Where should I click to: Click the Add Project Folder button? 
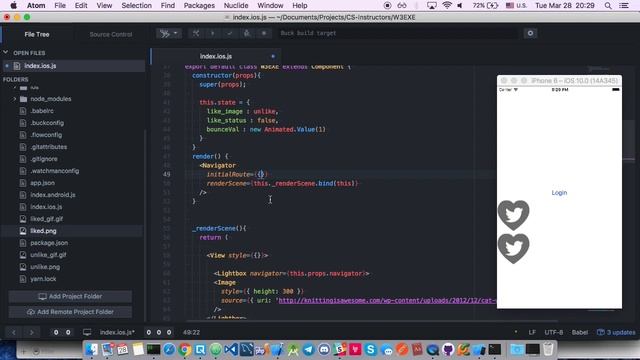tap(70, 297)
